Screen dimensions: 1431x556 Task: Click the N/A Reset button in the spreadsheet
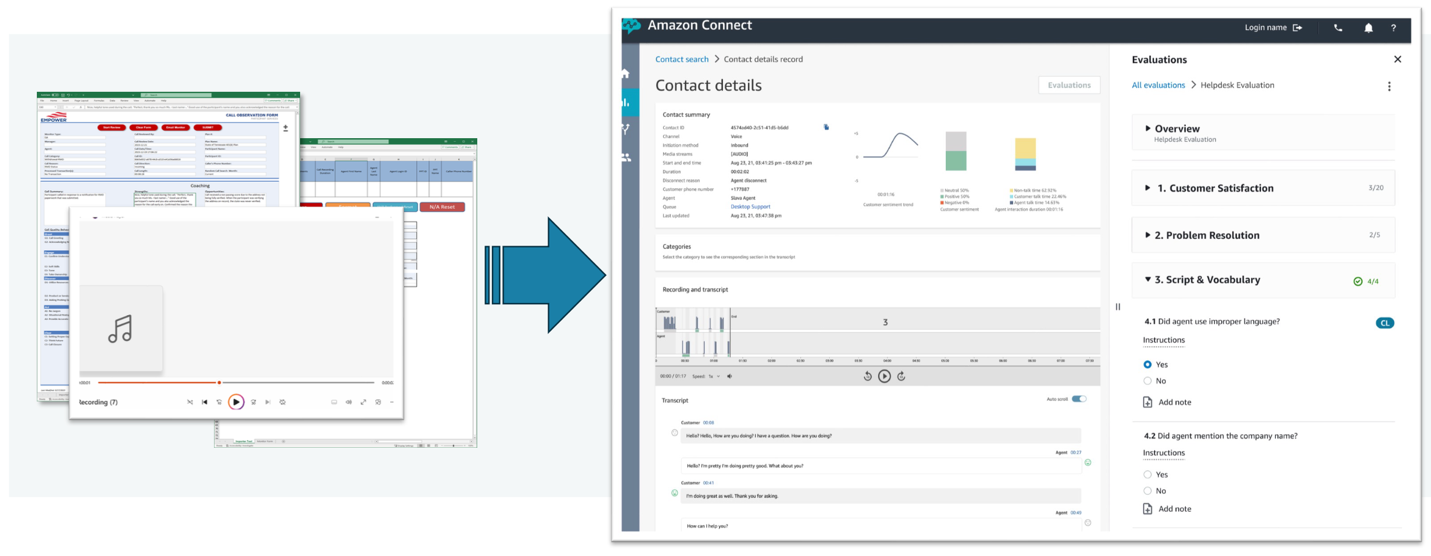442,207
